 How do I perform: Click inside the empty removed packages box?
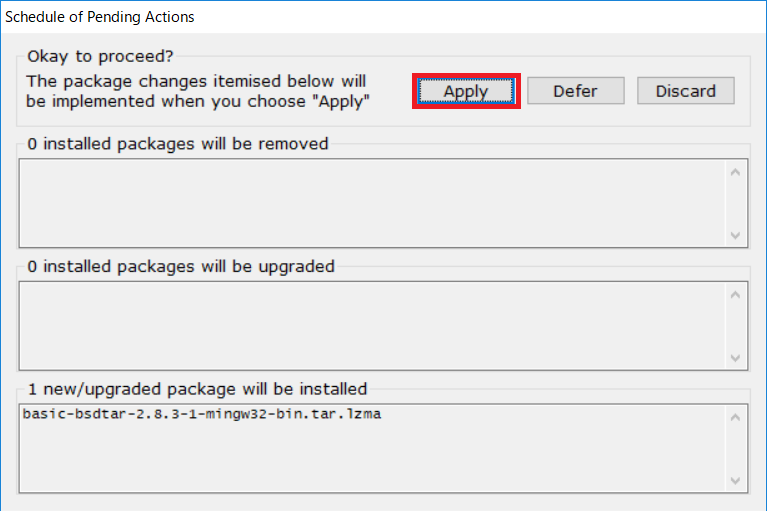coord(370,202)
